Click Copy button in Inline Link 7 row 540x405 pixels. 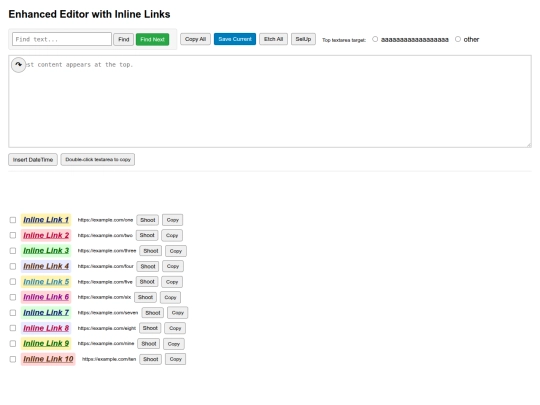pos(178,313)
